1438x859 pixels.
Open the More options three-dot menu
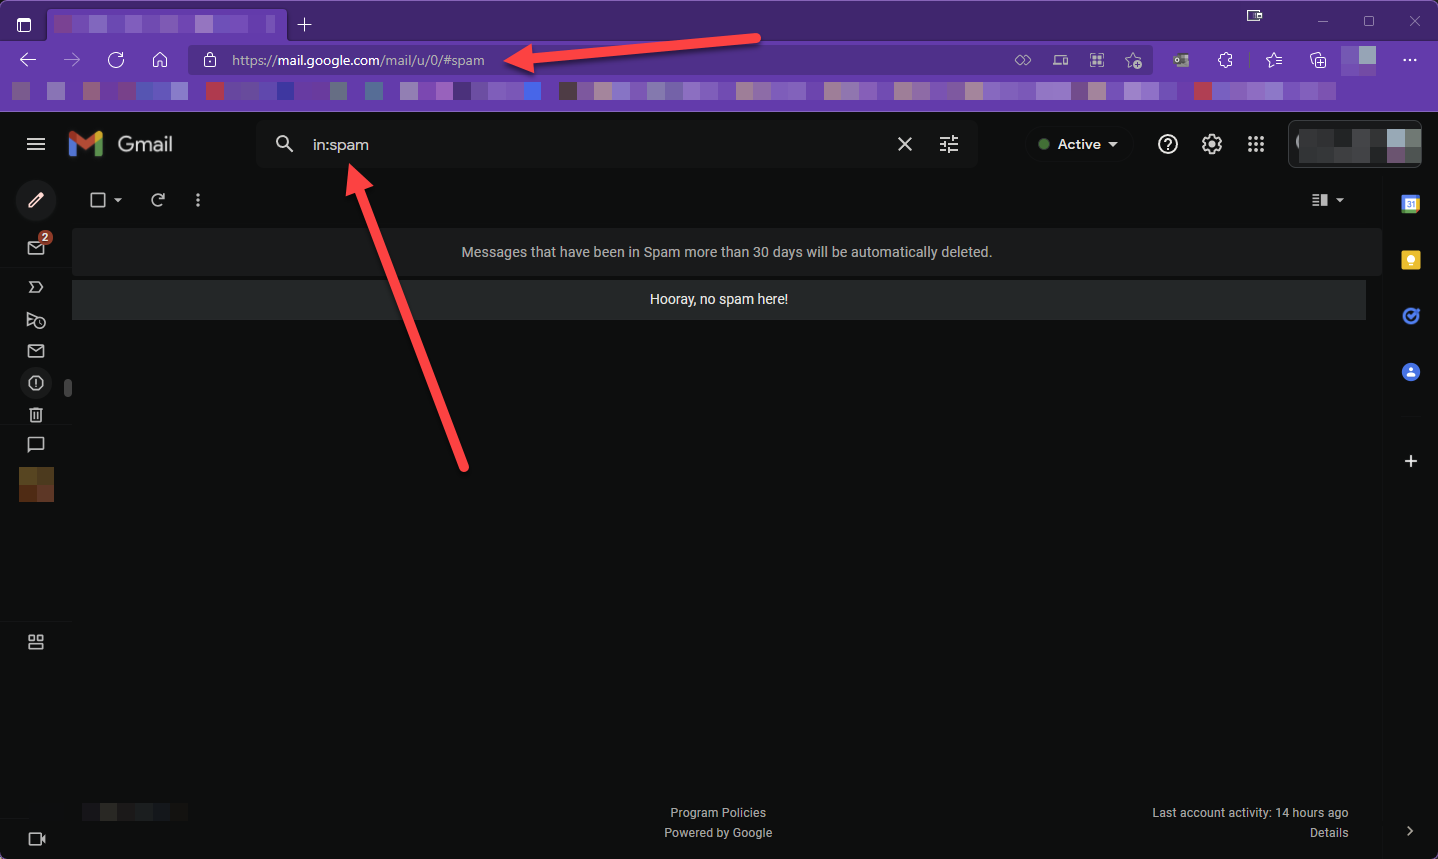[x=198, y=200]
